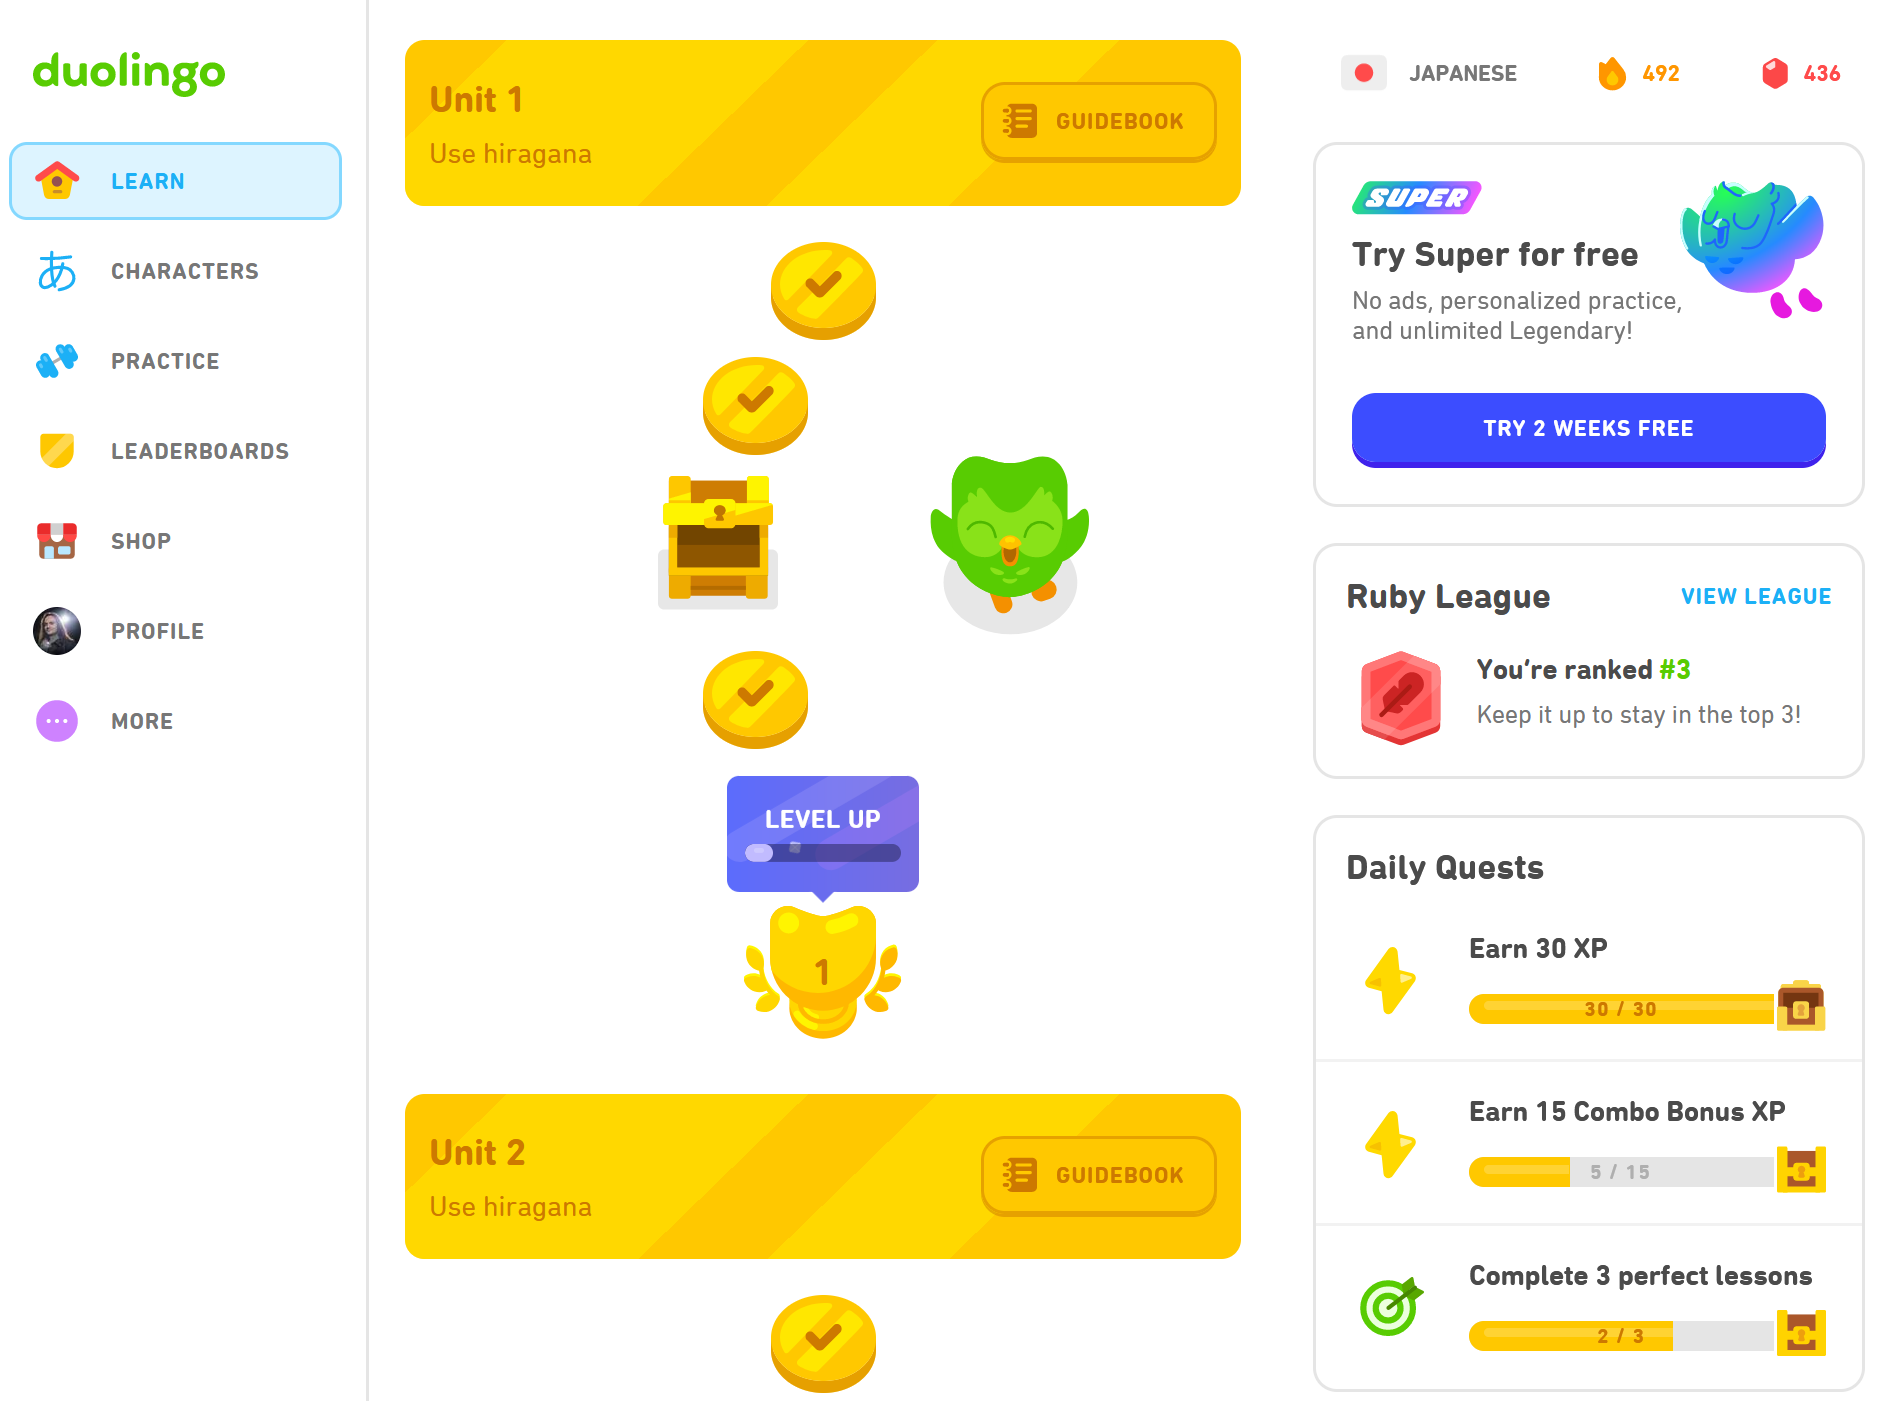Click the Profile avatar
Image resolution: width=1888 pixels, height=1401 pixels.
[x=58, y=630]
